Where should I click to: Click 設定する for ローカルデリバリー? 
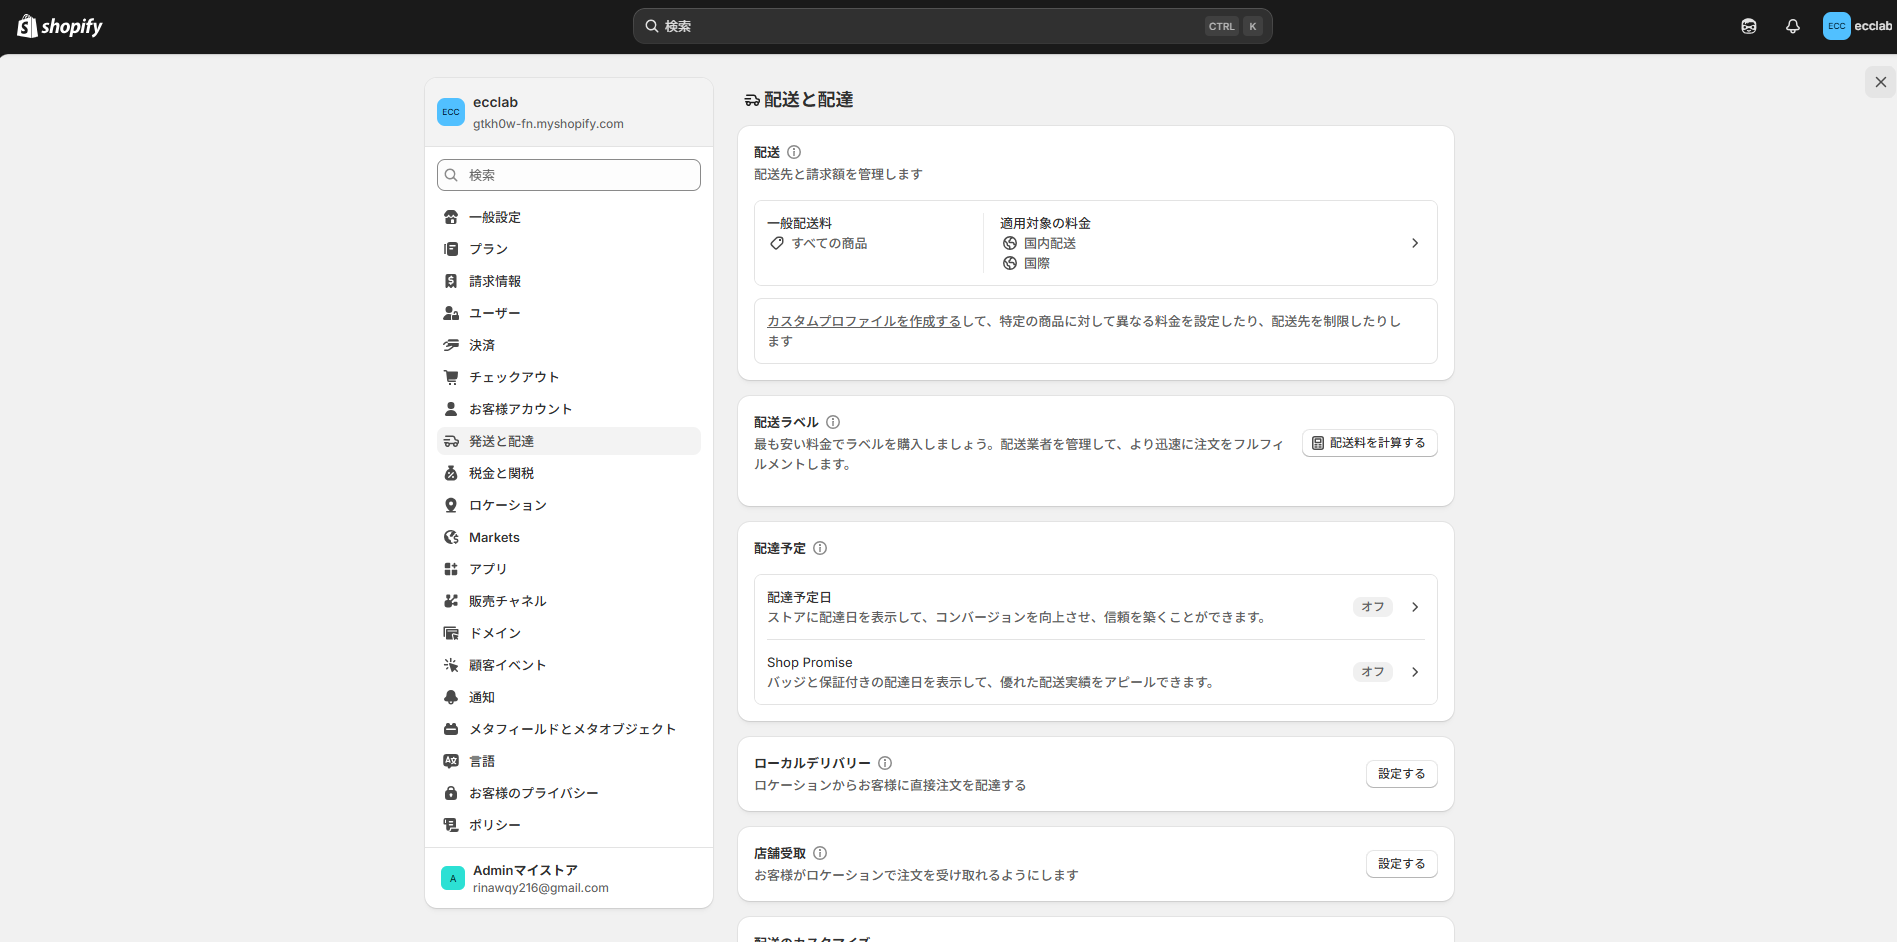coord(1401,774)
